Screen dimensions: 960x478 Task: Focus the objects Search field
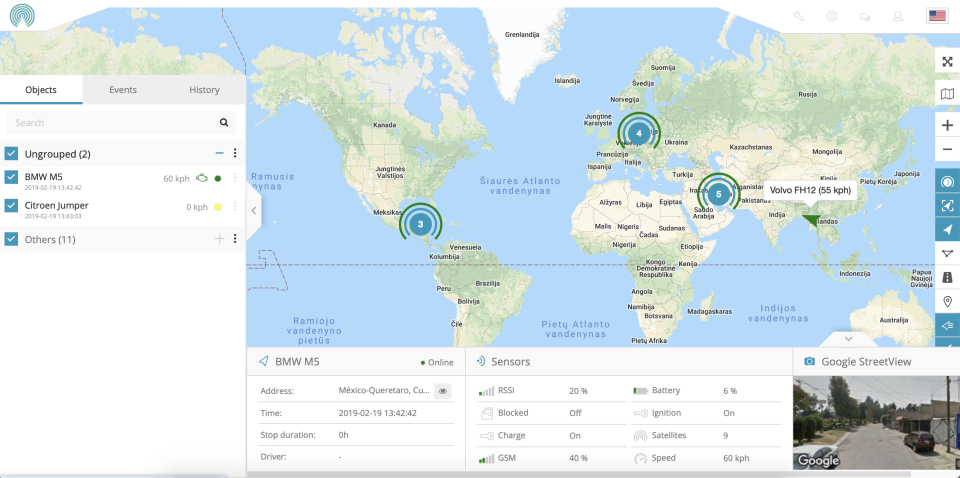coord(121,122)
